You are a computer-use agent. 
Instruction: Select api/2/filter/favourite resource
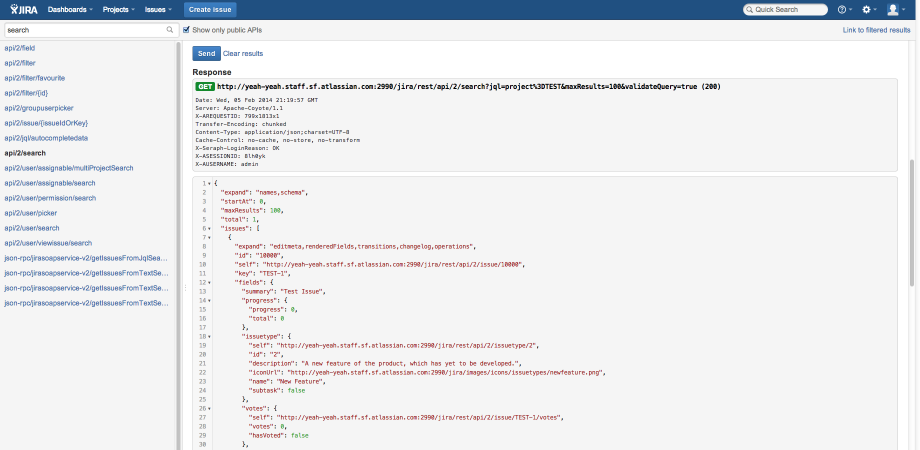[35, 78]
